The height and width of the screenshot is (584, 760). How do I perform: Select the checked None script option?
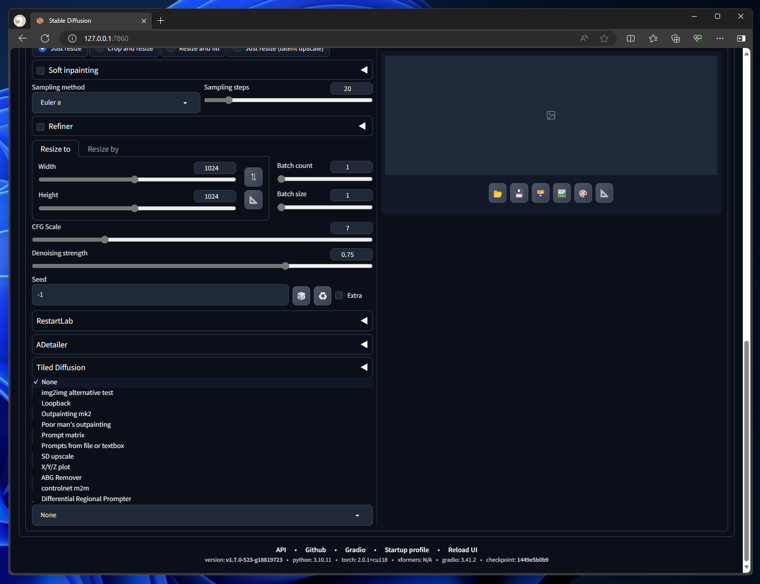click(202, 382)
